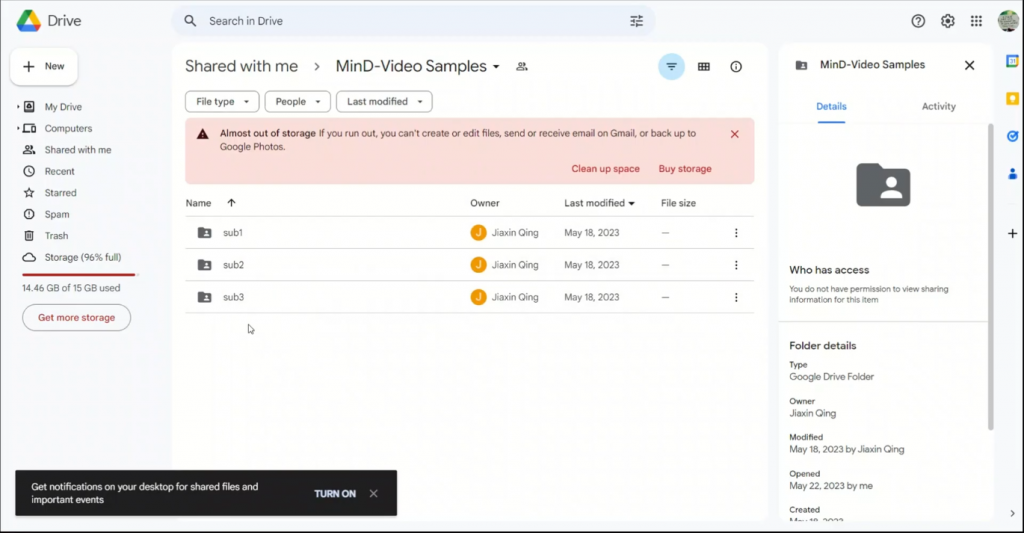Click the sub2 folder icon
Image resolution: width=1024 pixels, height=533 pixels.
pos(204,265)
